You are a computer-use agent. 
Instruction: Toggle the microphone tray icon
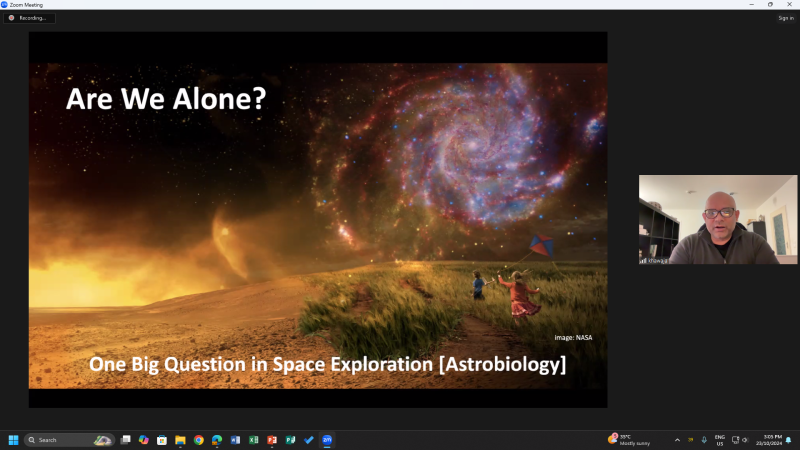coord(704,440)
